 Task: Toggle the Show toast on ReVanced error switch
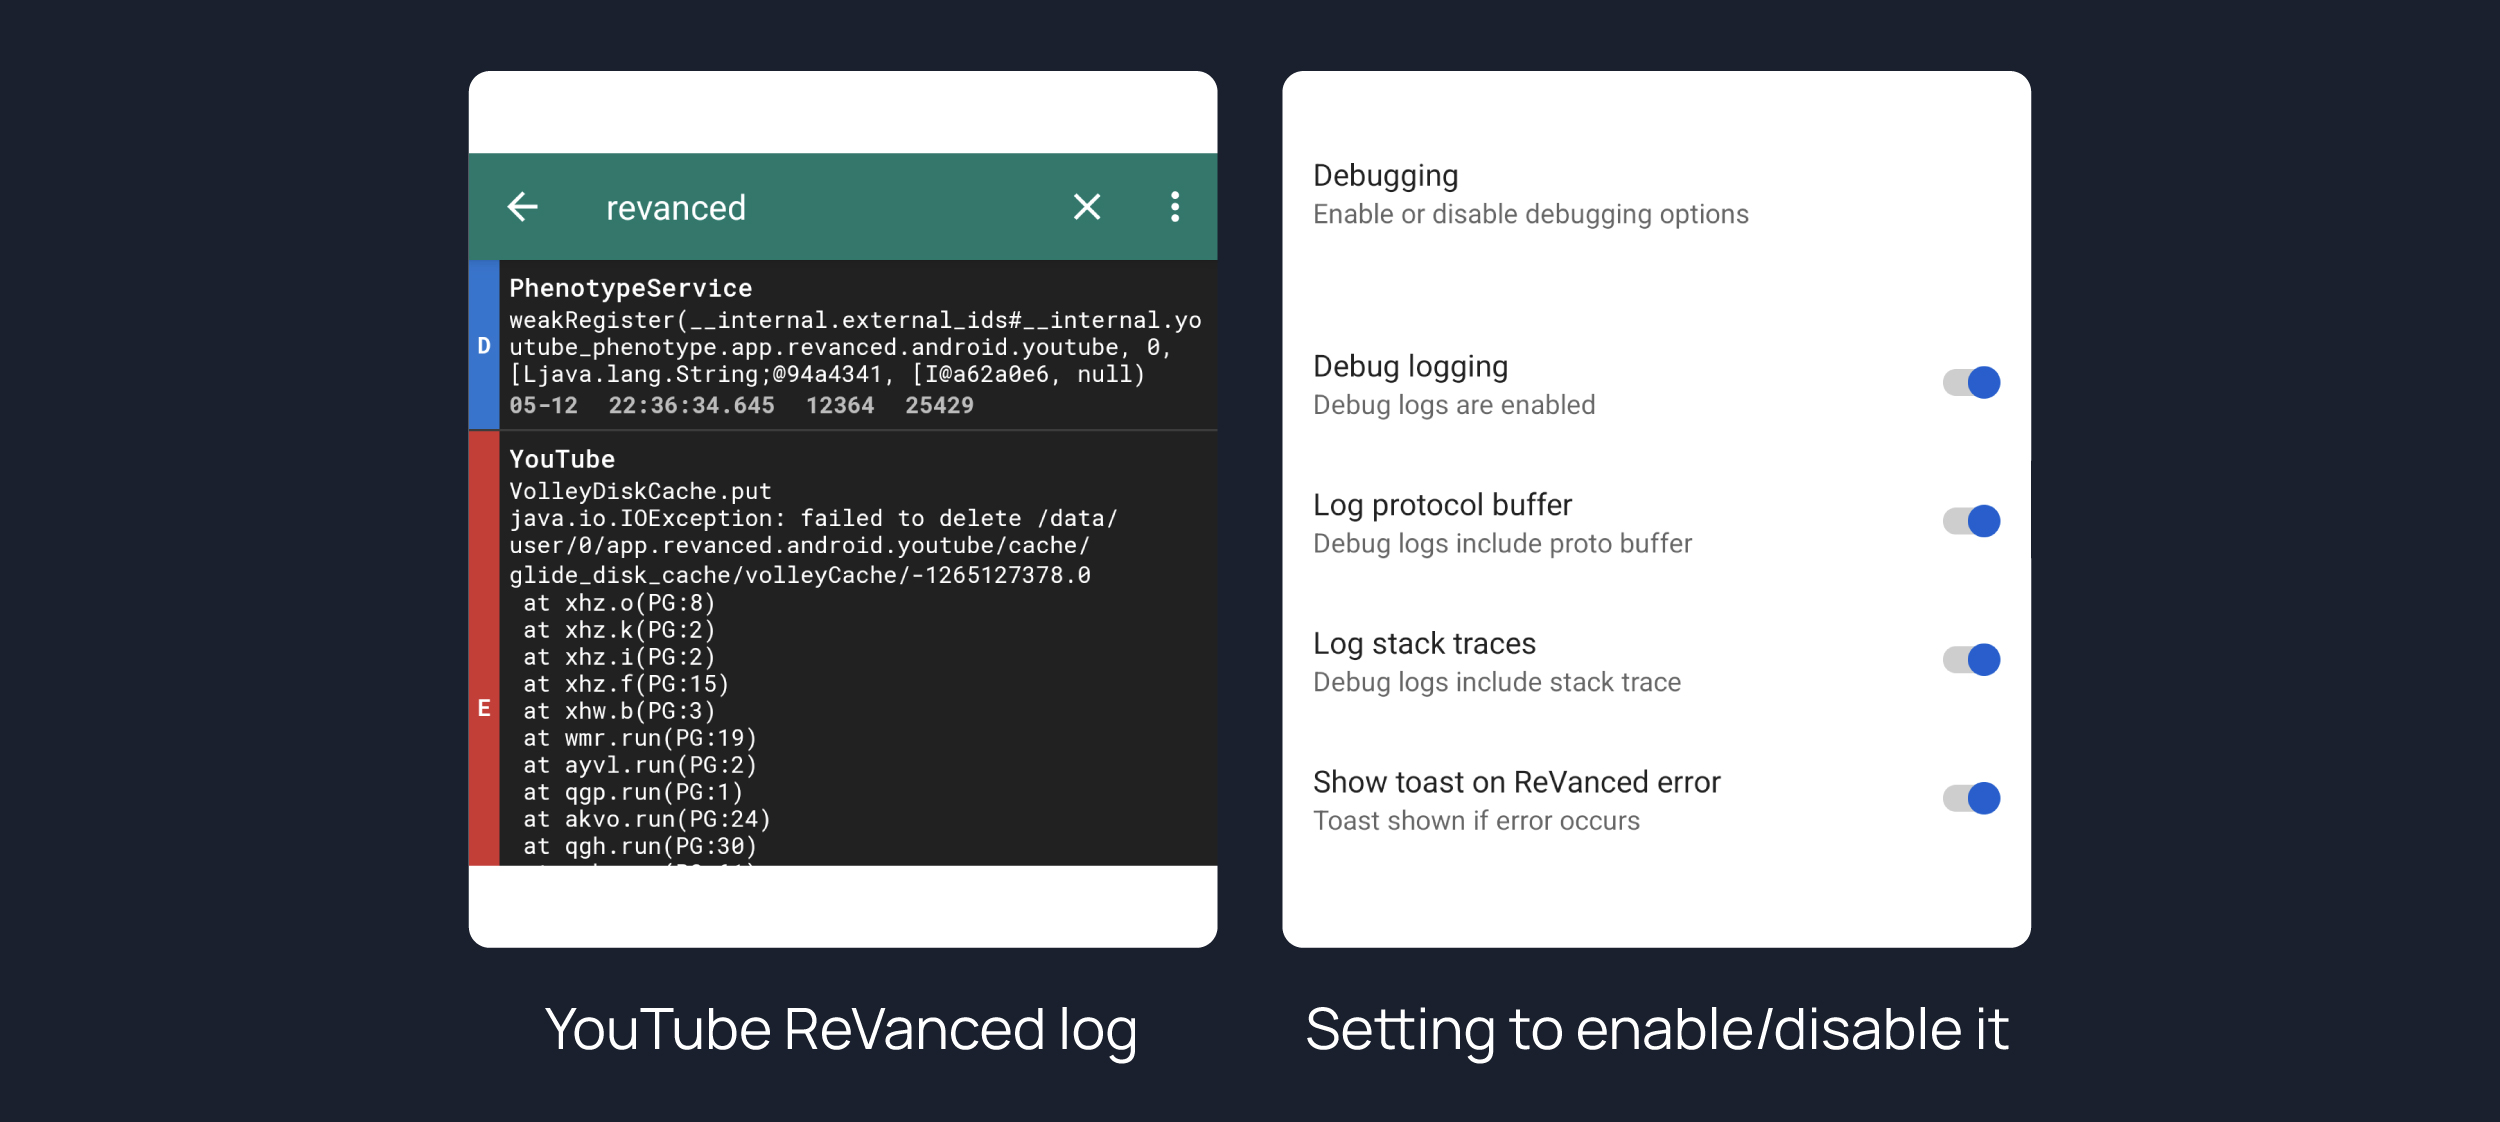pyautogui.click(x=1971, y=798)
